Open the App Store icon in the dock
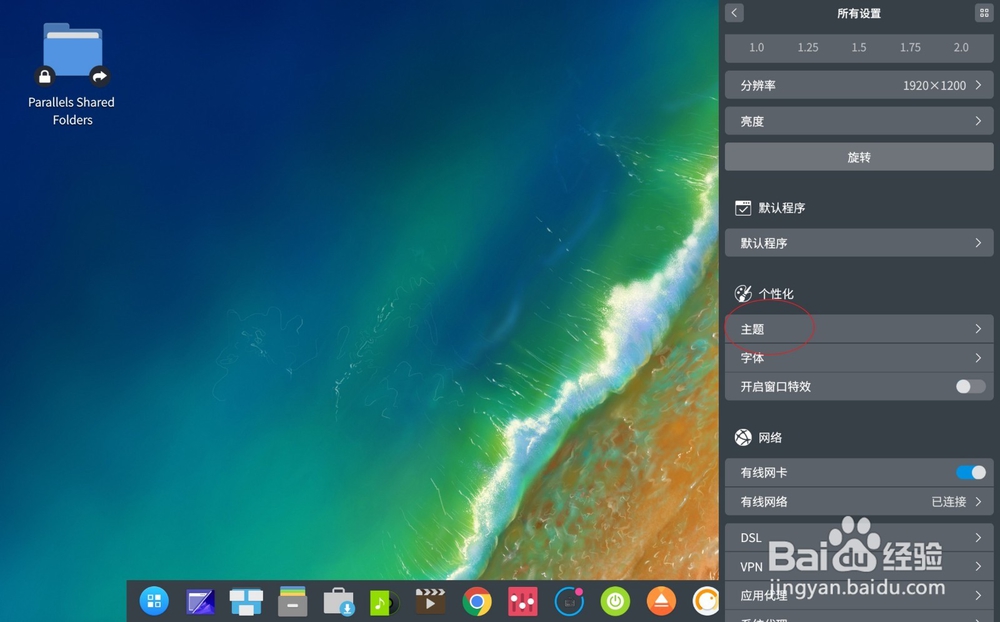 pos(338,601)
